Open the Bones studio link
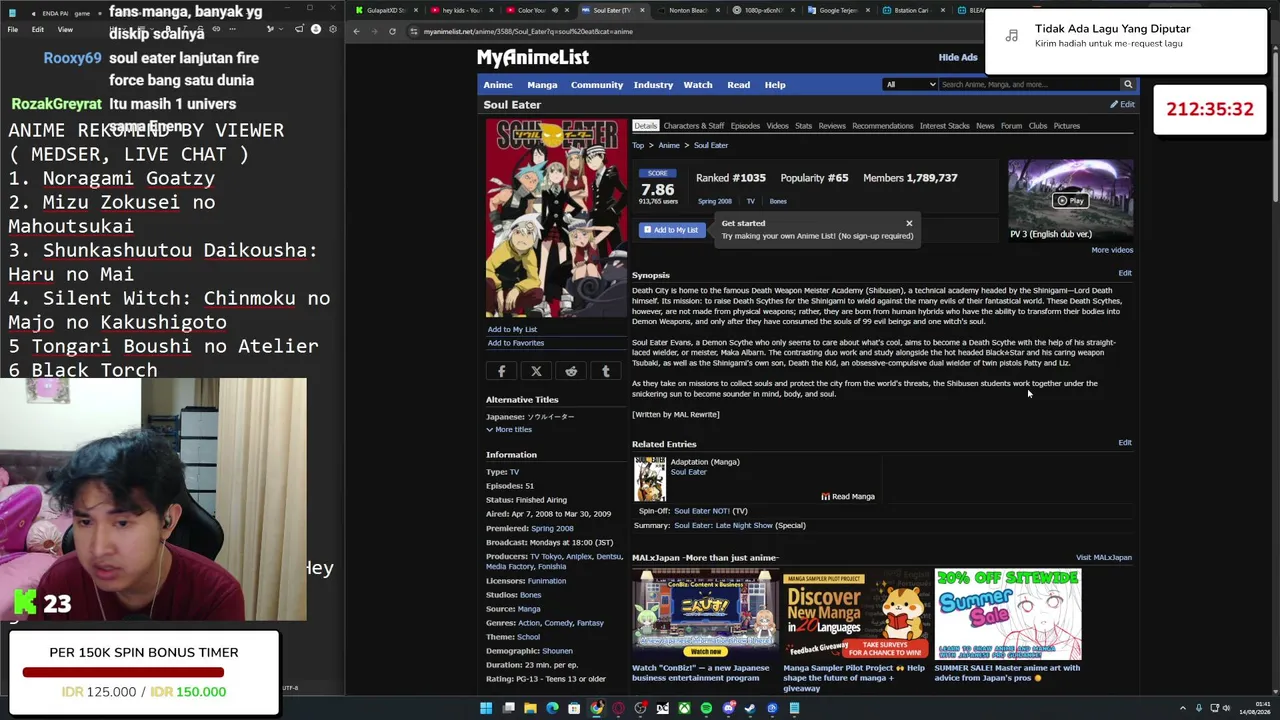The image size is (1280, 720). click(x=530, y=595)
